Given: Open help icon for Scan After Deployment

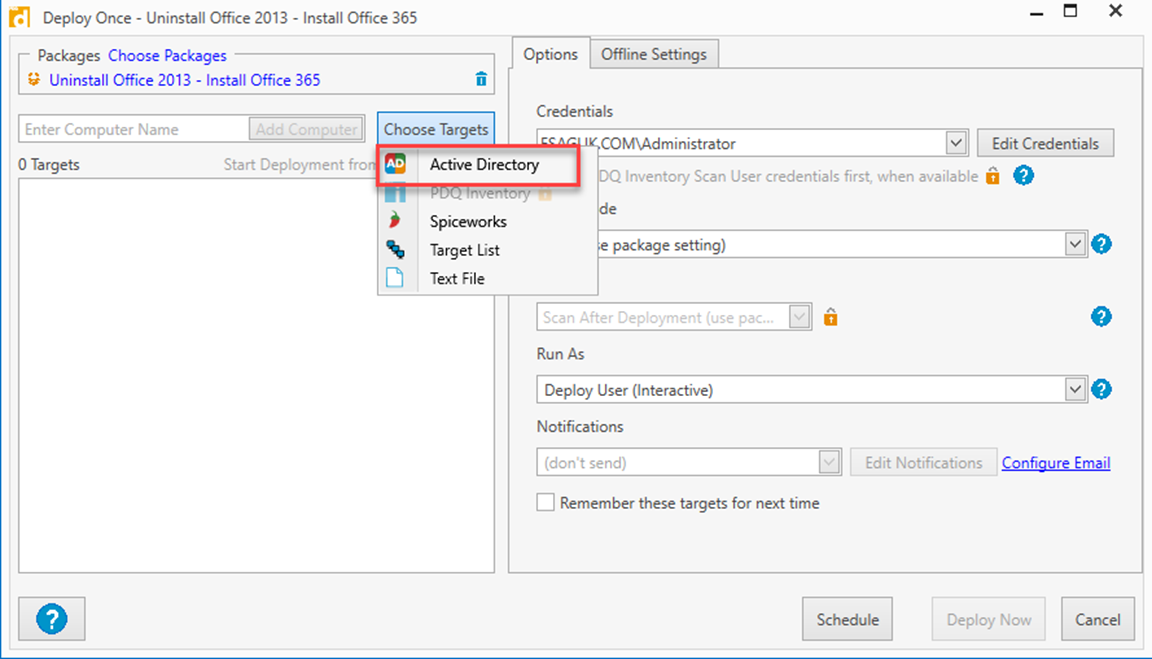Looking at the screenshot, I should 1101,317.
